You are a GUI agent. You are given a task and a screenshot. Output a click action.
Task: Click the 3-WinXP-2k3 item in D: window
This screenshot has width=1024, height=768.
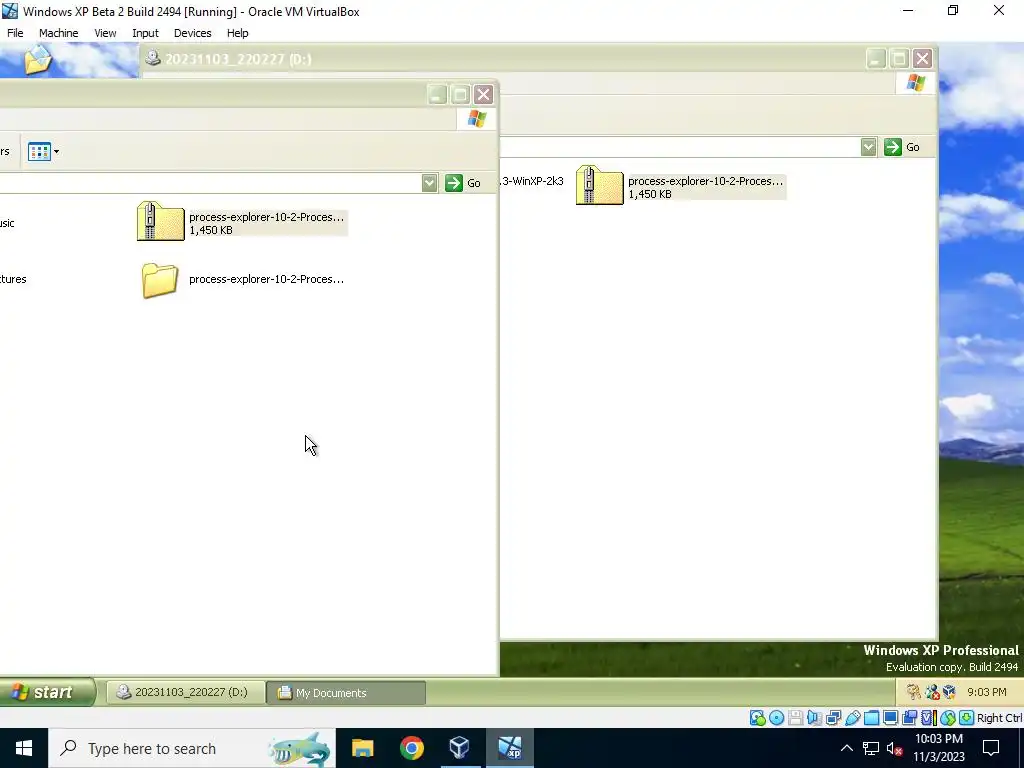[532, 181]
